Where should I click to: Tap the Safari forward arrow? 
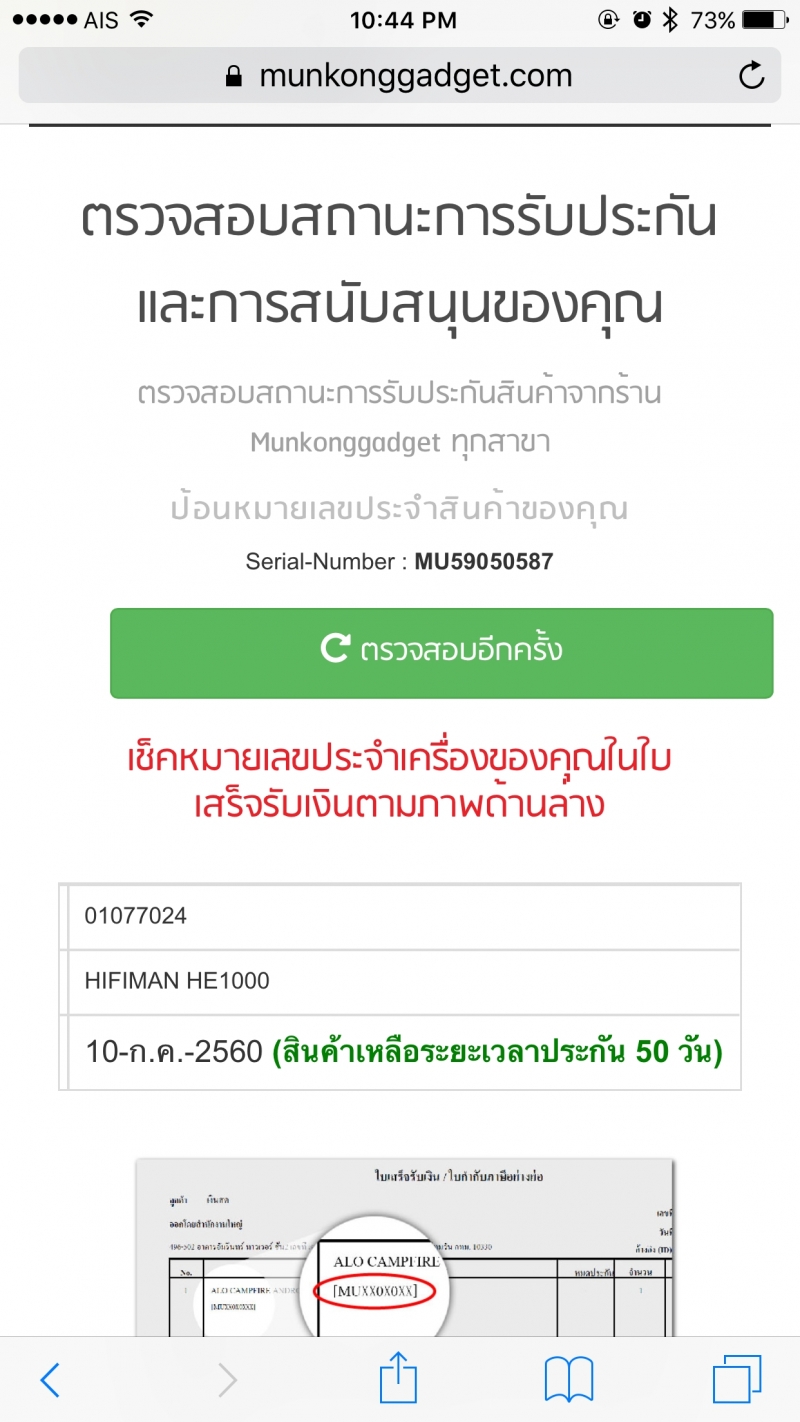point(228,1381)
